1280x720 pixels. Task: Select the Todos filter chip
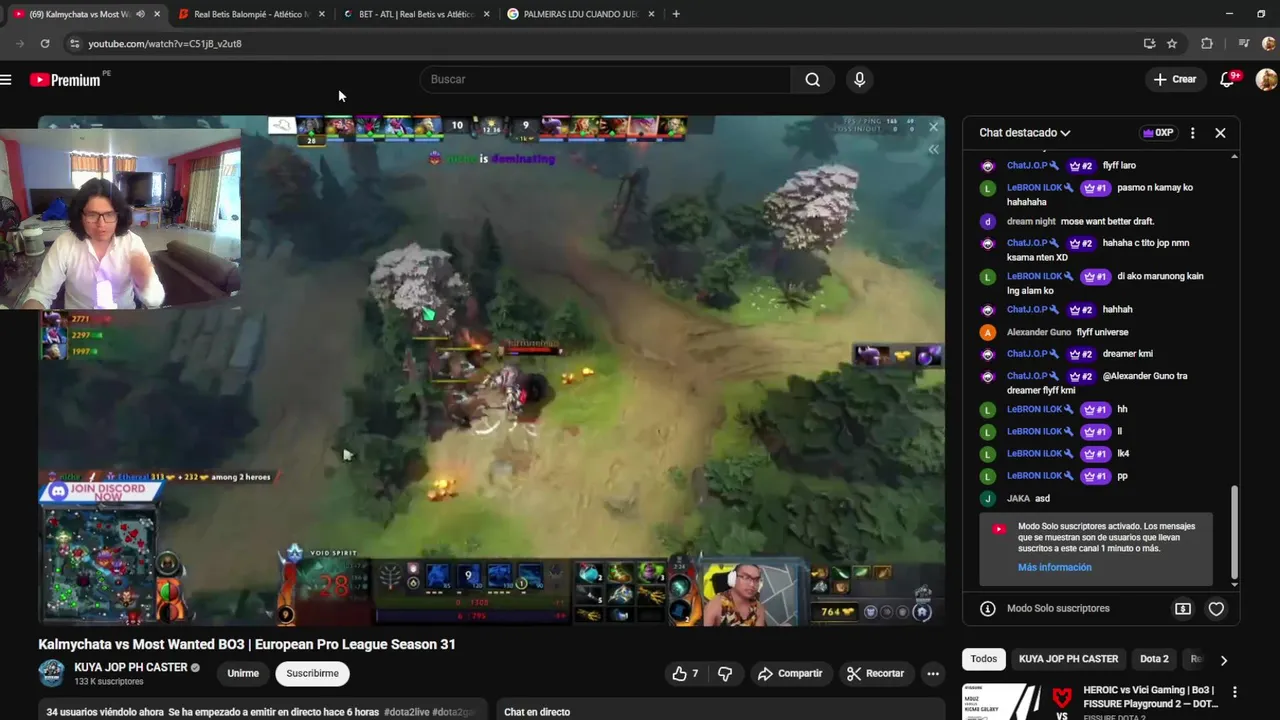tap(984, 659)
